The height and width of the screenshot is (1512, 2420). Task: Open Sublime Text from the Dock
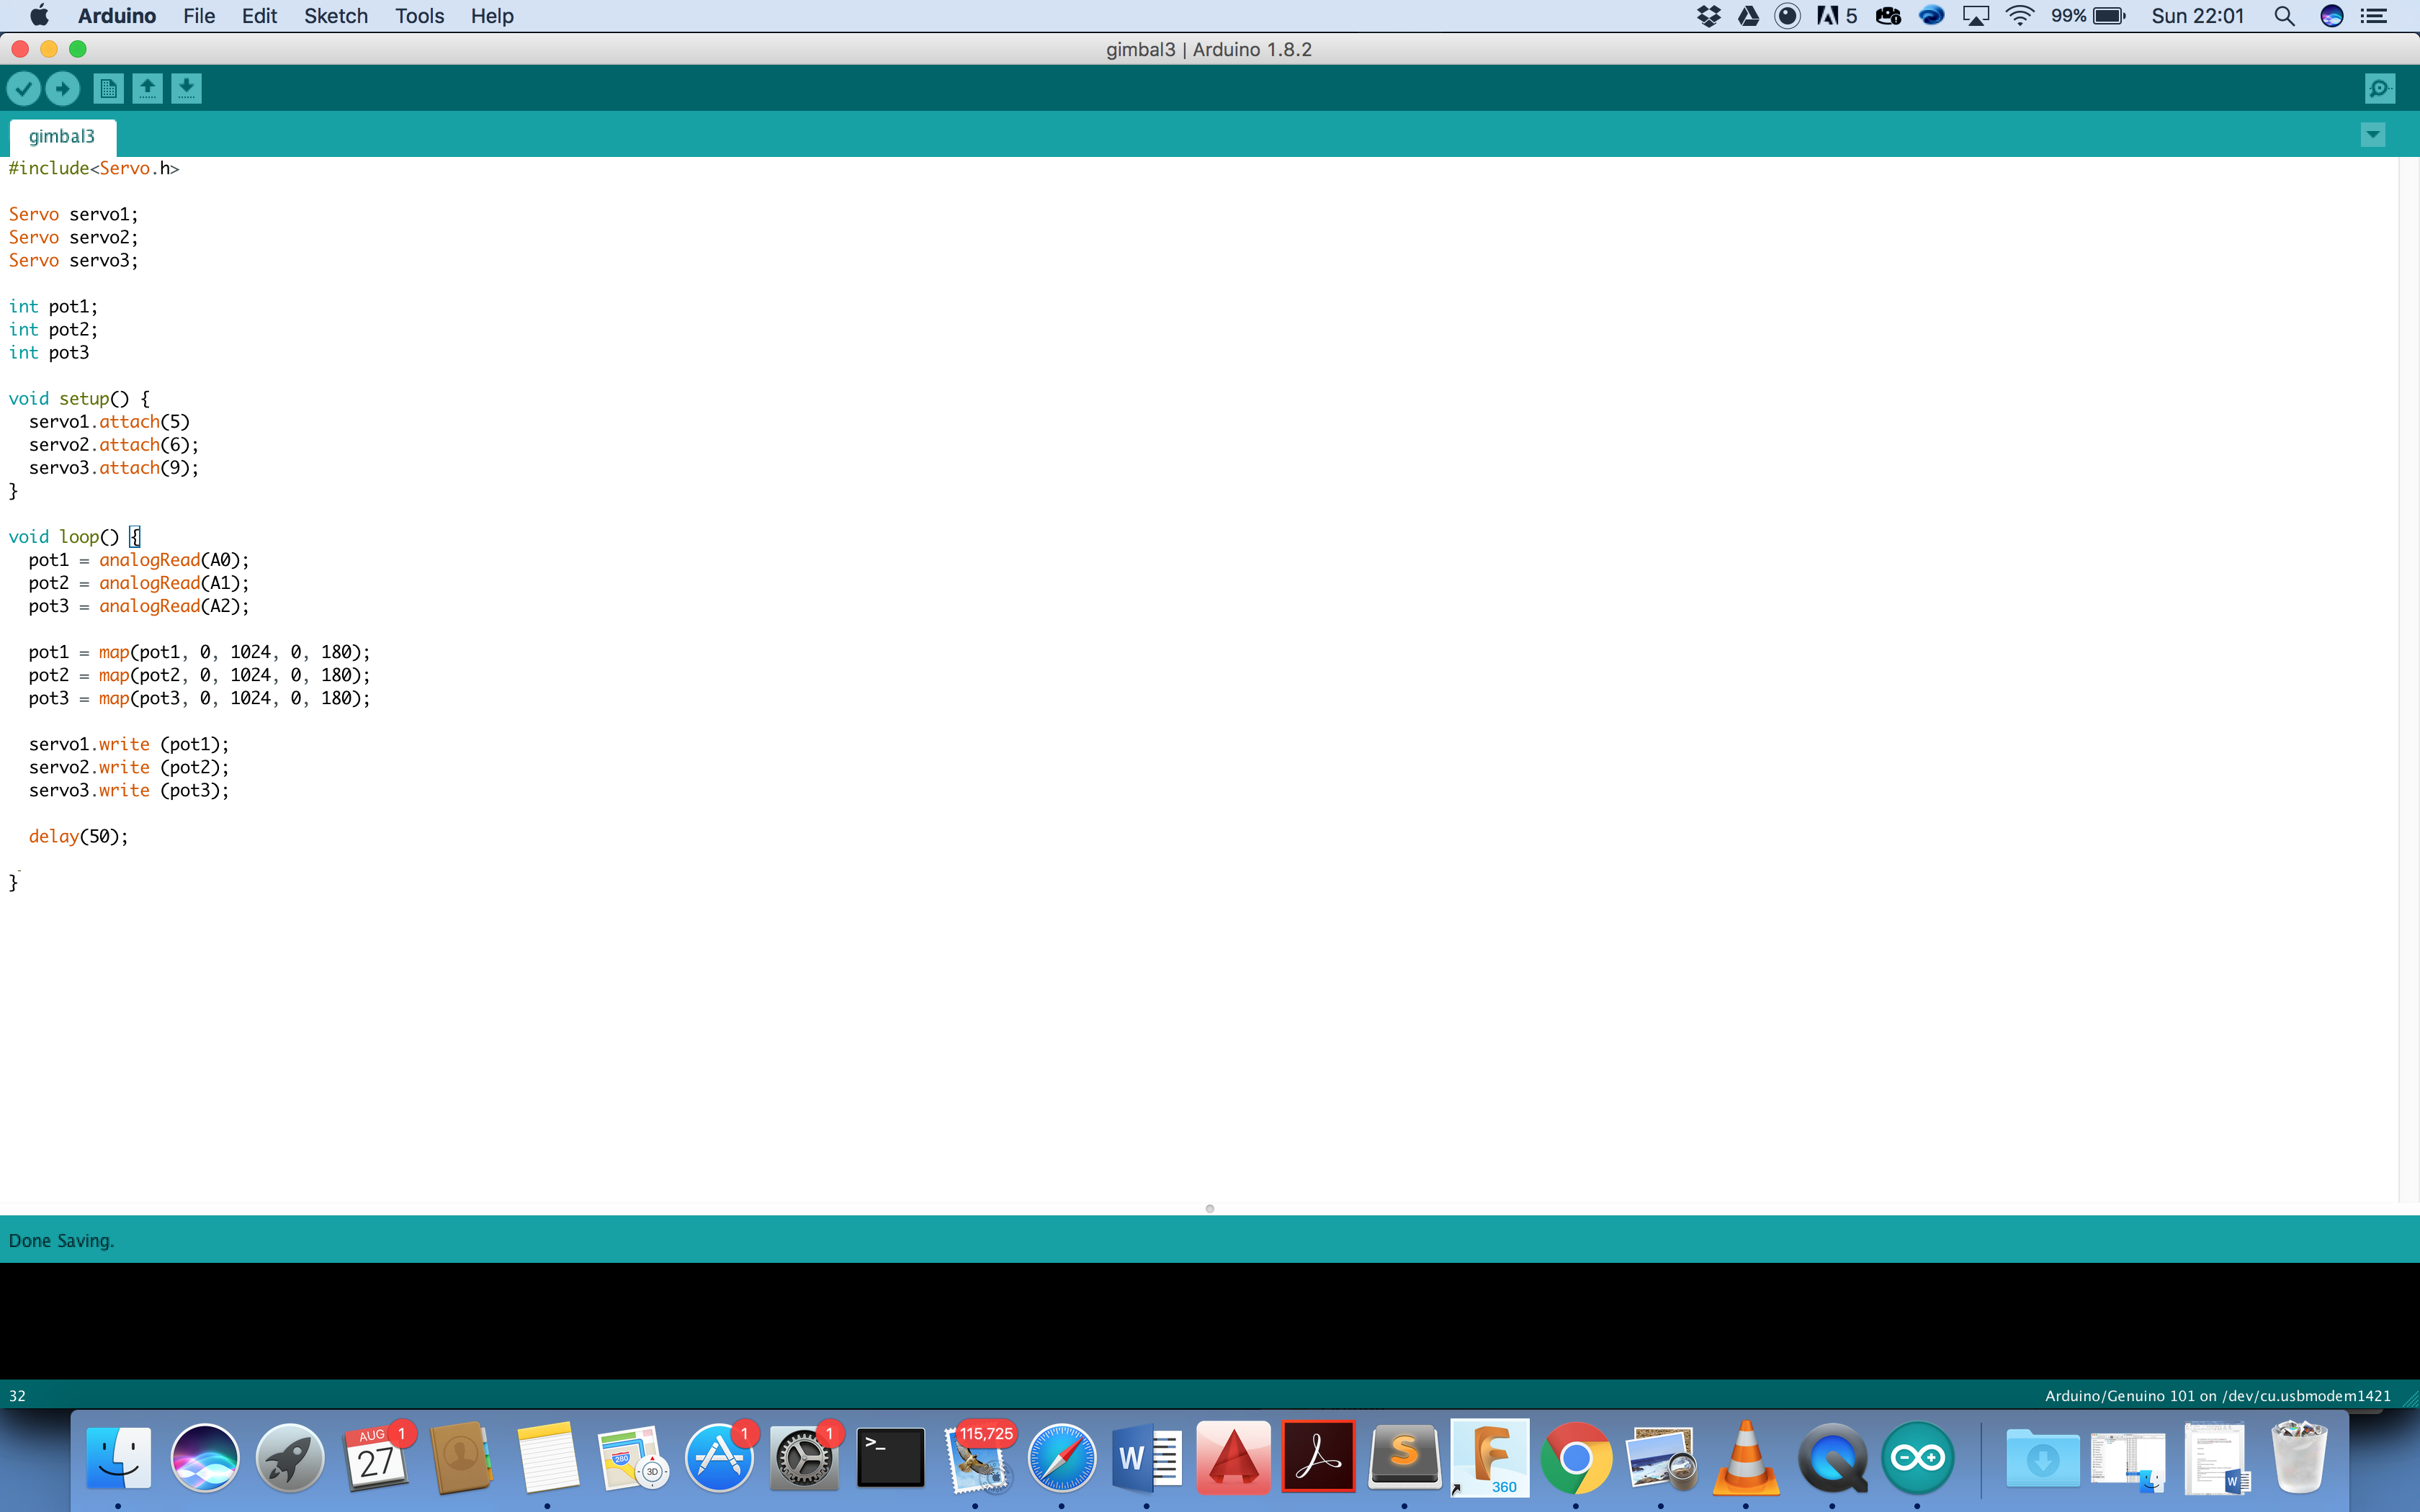[x=1404, y=1457]
